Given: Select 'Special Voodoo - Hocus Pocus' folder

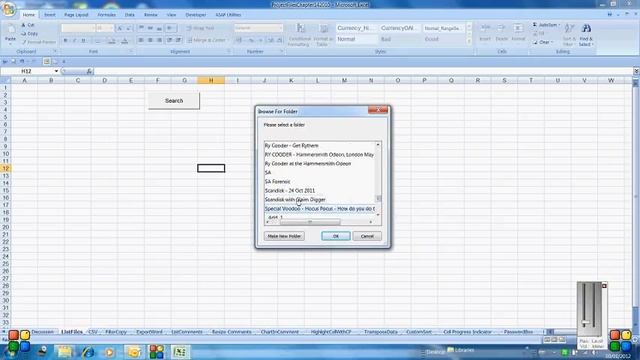Looking at the screenshot, I should click(x=320, y=209).
